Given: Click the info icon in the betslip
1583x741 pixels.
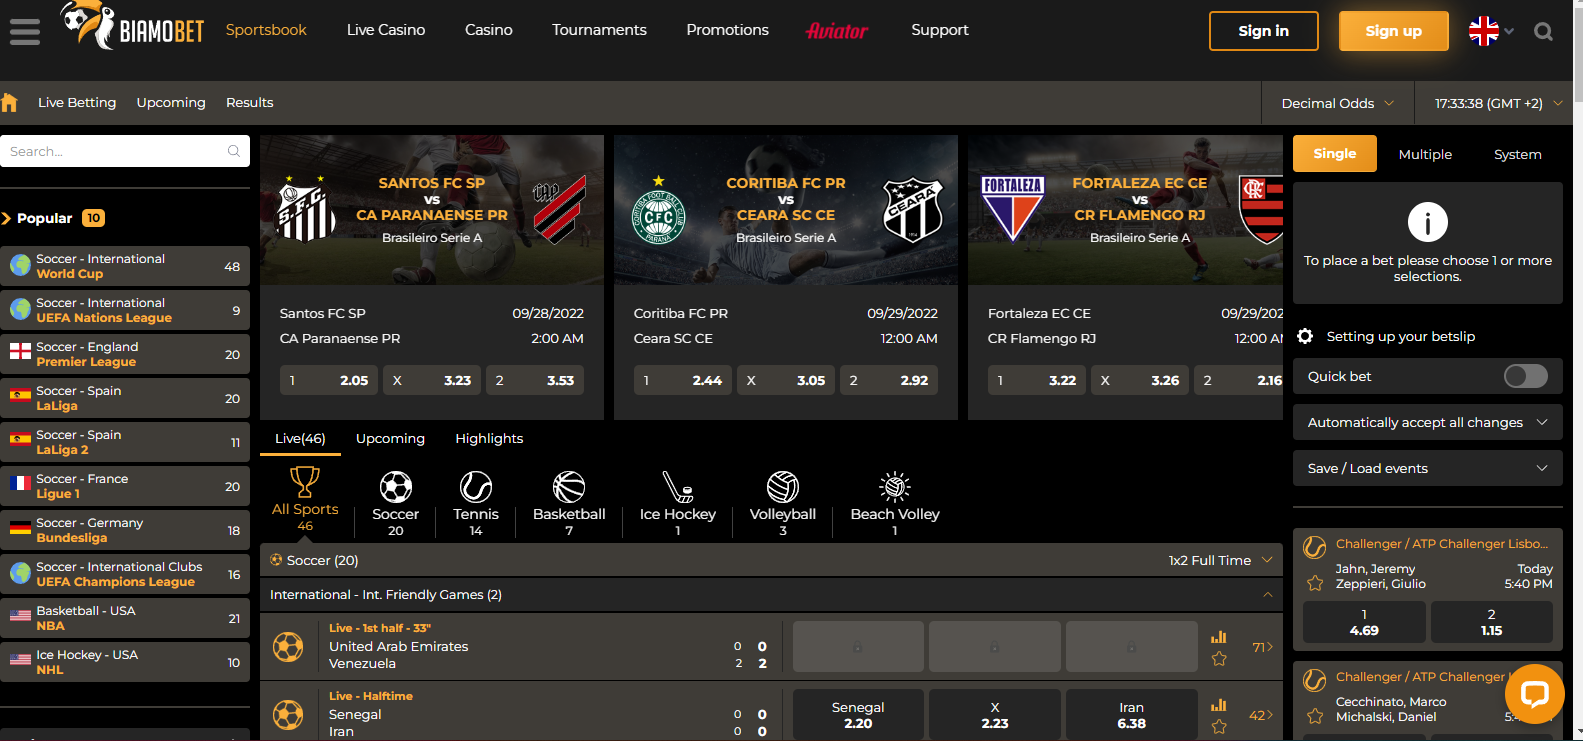Looking at the screenshot, I should 1428,222.
